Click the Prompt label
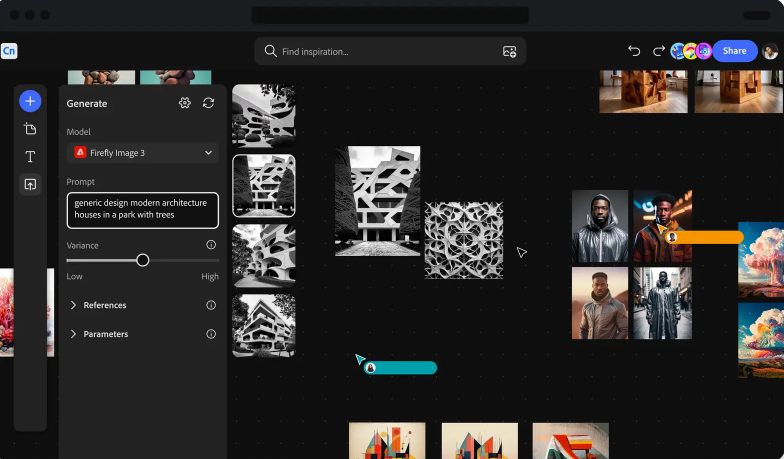The width and height of the screenshot is (784, 459). 80,182
